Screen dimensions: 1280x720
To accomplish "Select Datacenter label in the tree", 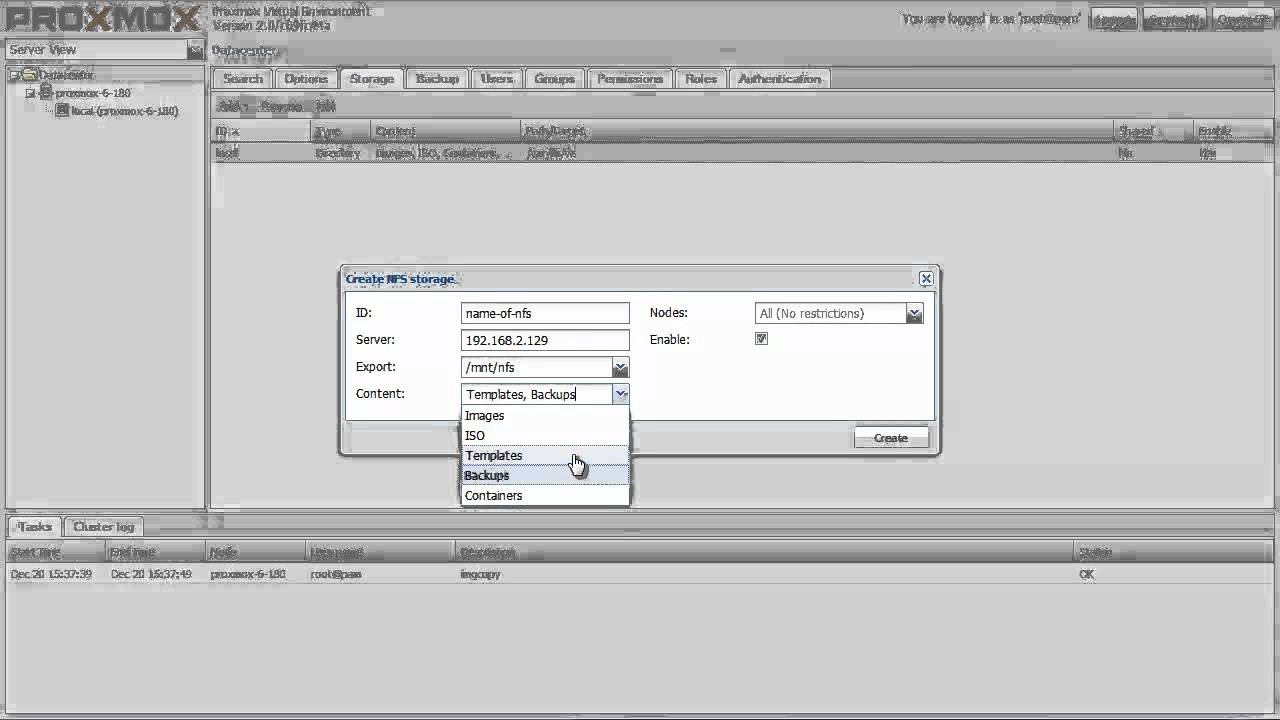I will point(67,75).
